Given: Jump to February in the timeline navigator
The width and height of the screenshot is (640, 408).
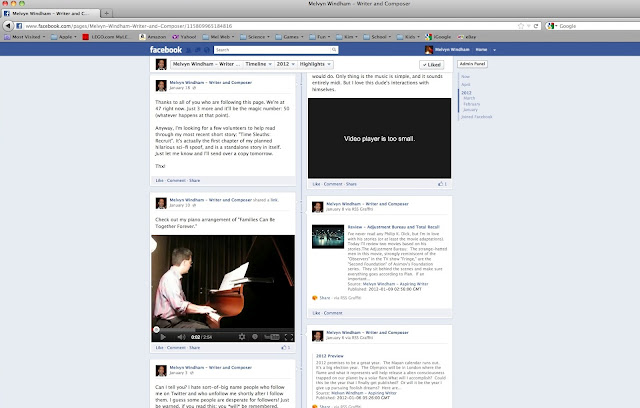Looking at the screenshot, I should click(x=471, y=104).
